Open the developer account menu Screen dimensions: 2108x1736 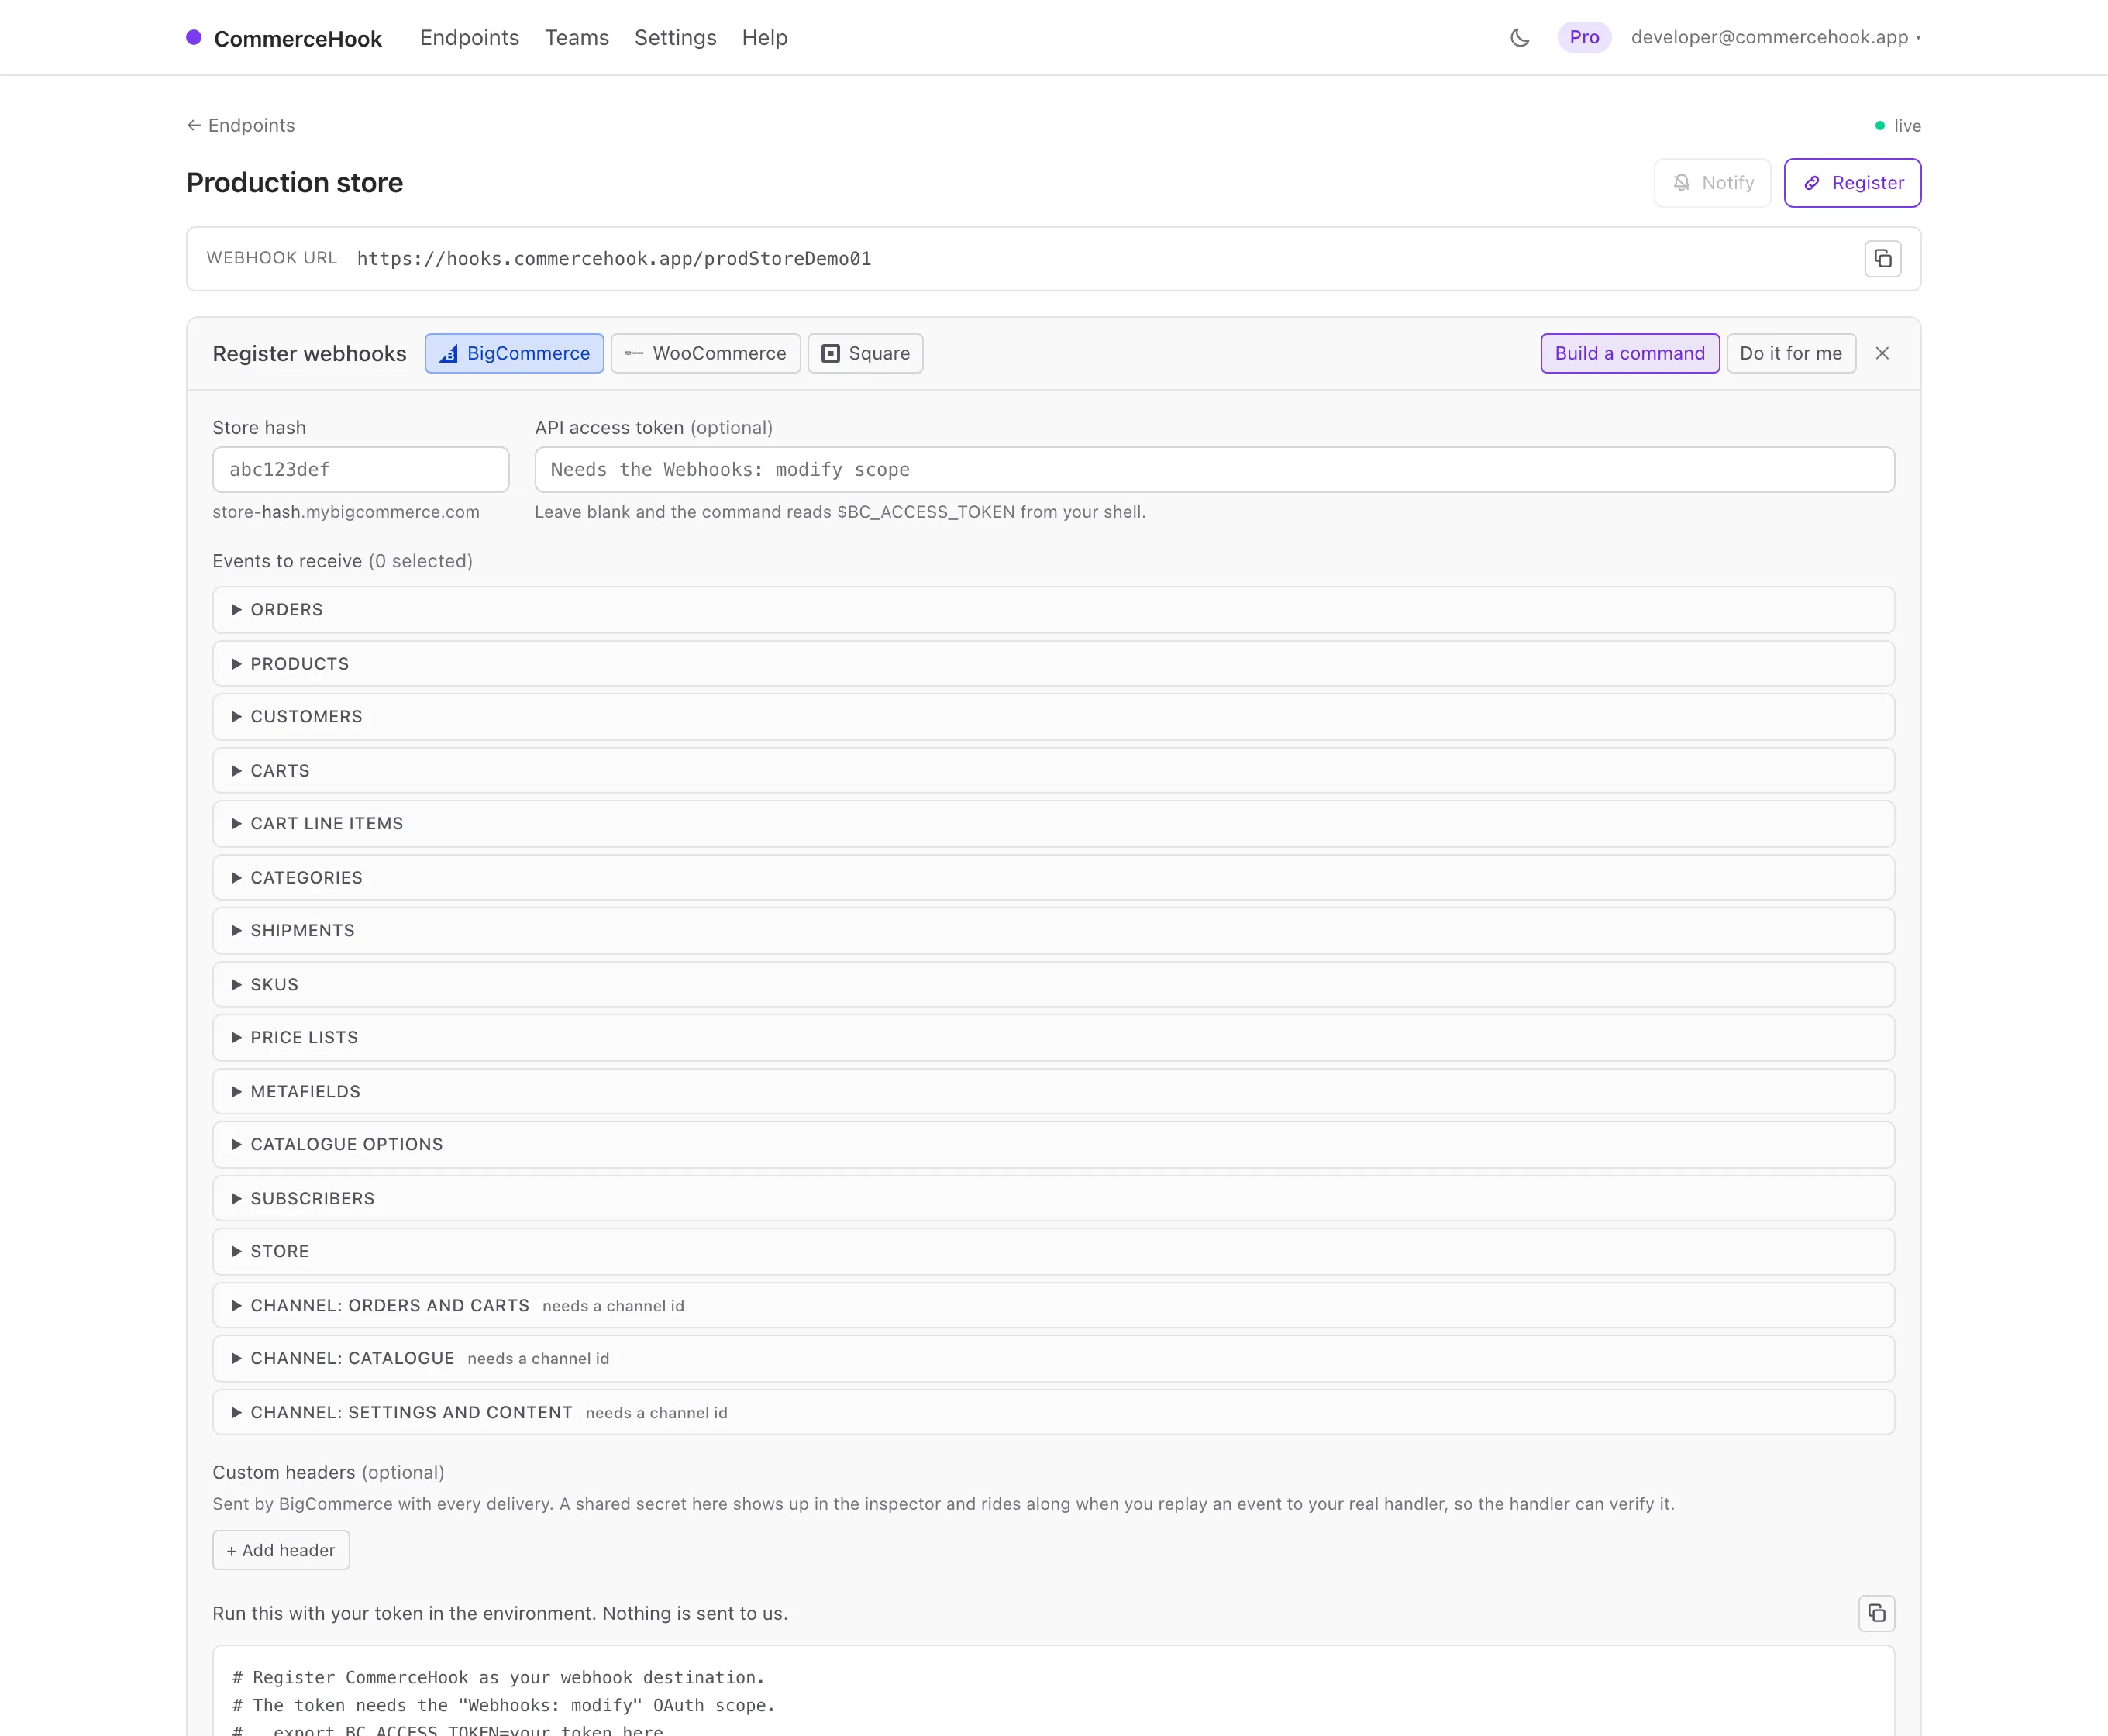click(x=1775, y=37)
